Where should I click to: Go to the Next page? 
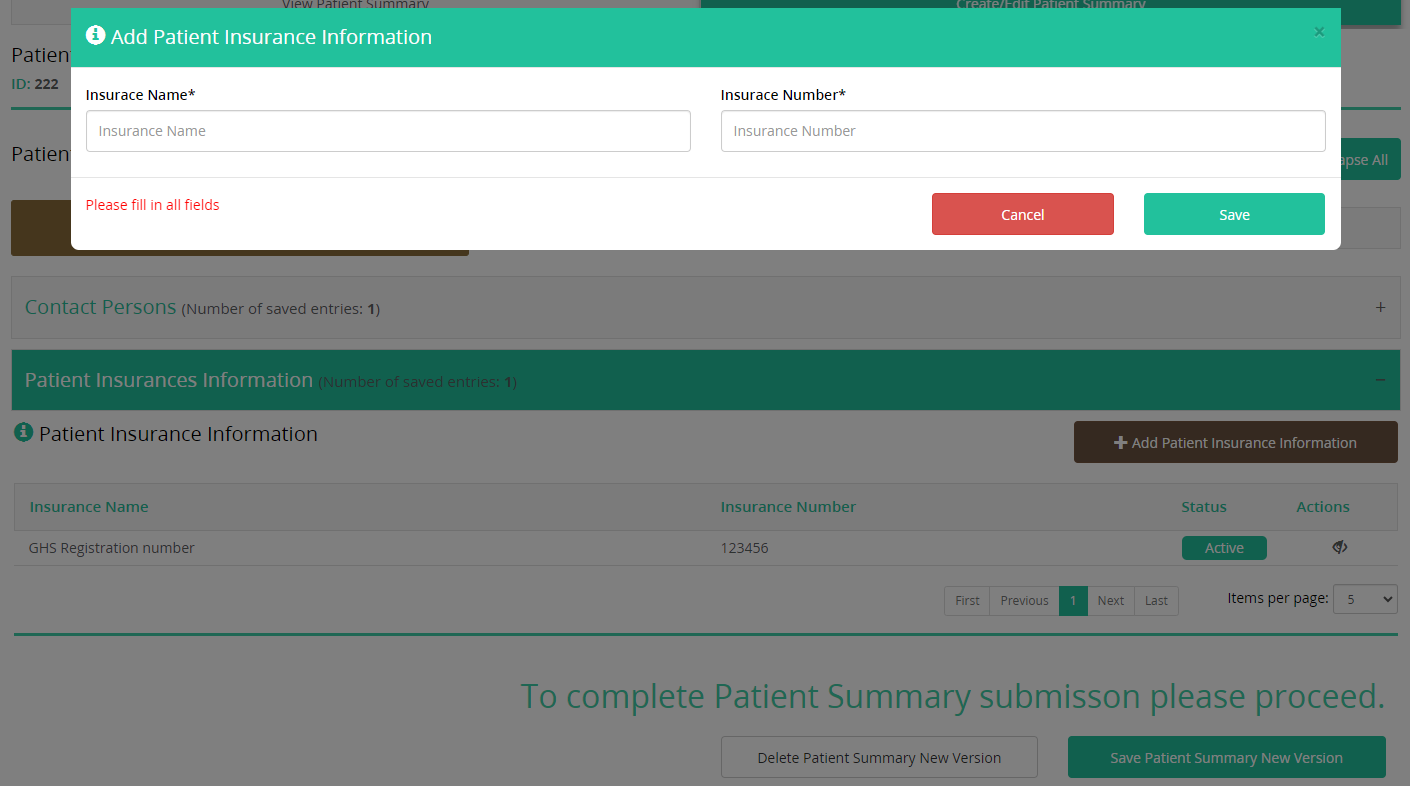(1110, 600)
